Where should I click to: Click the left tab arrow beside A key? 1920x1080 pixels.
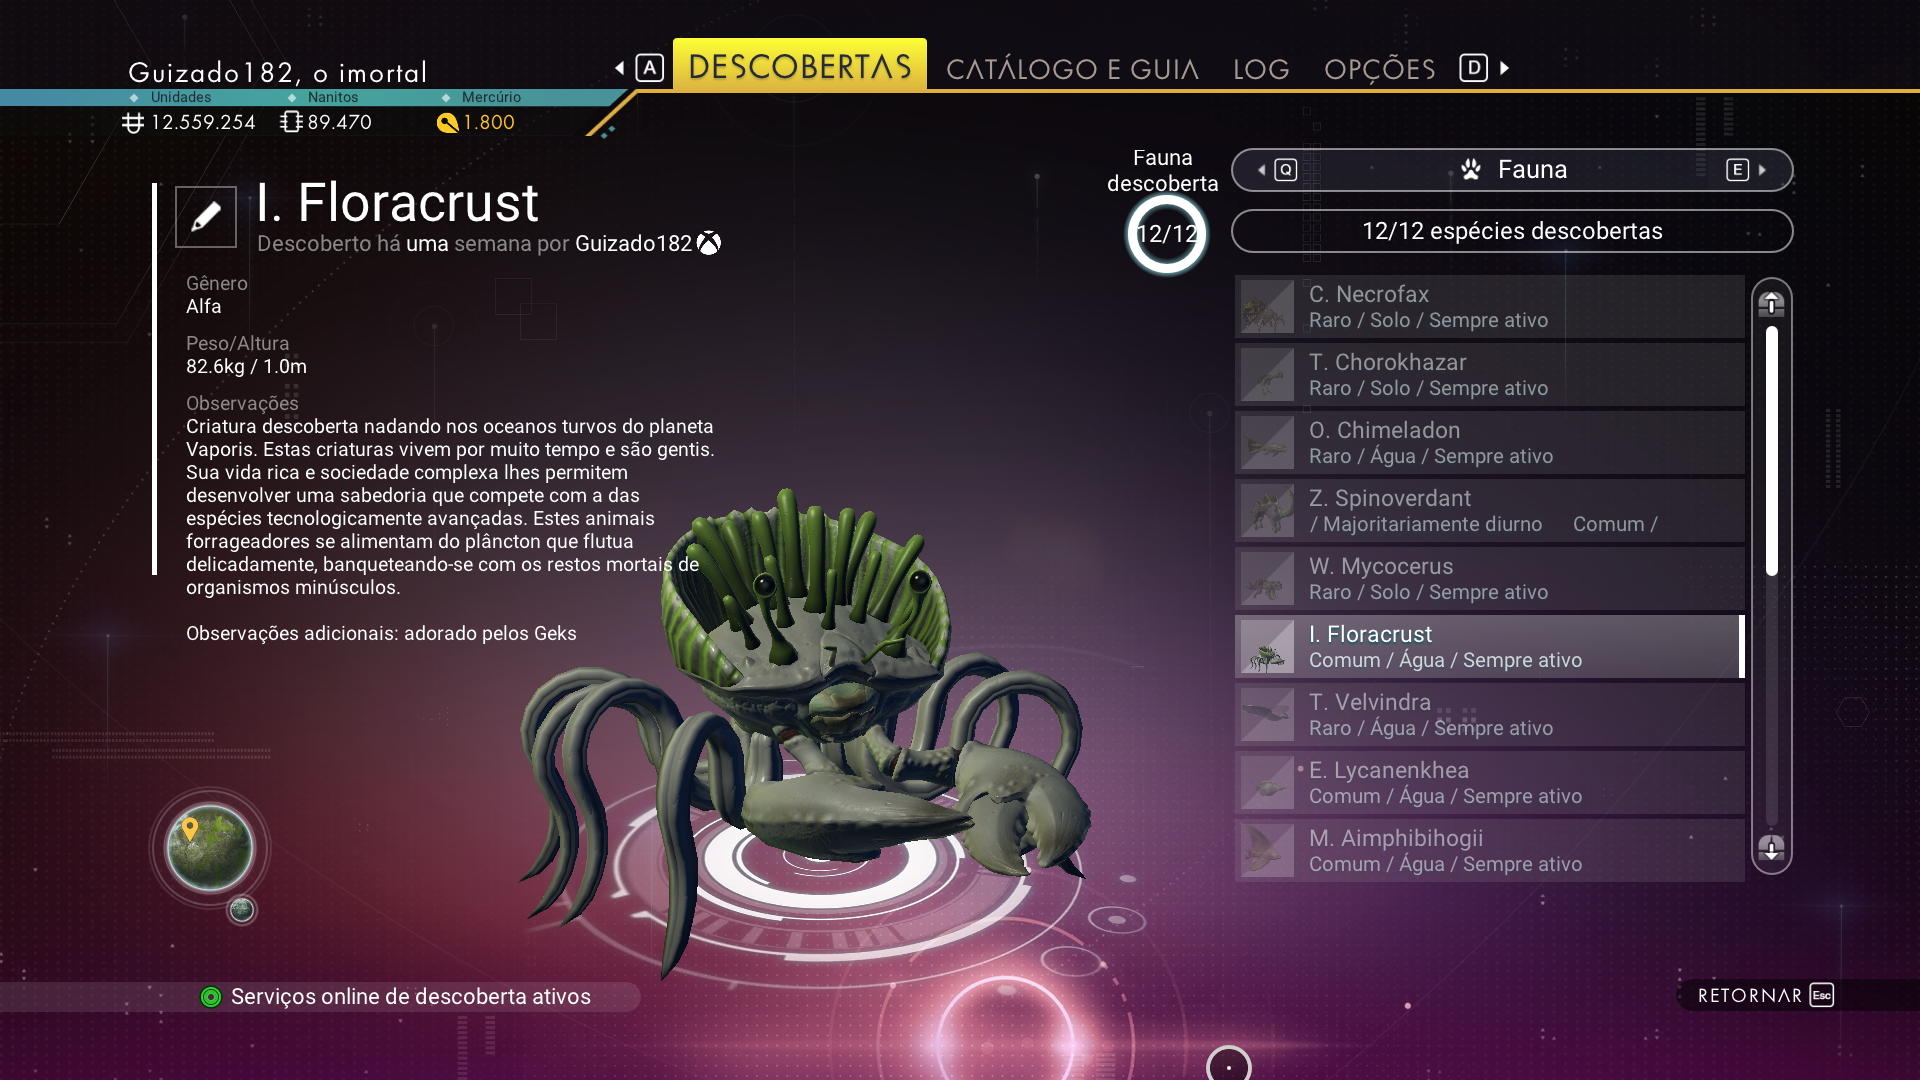[620, 68]
